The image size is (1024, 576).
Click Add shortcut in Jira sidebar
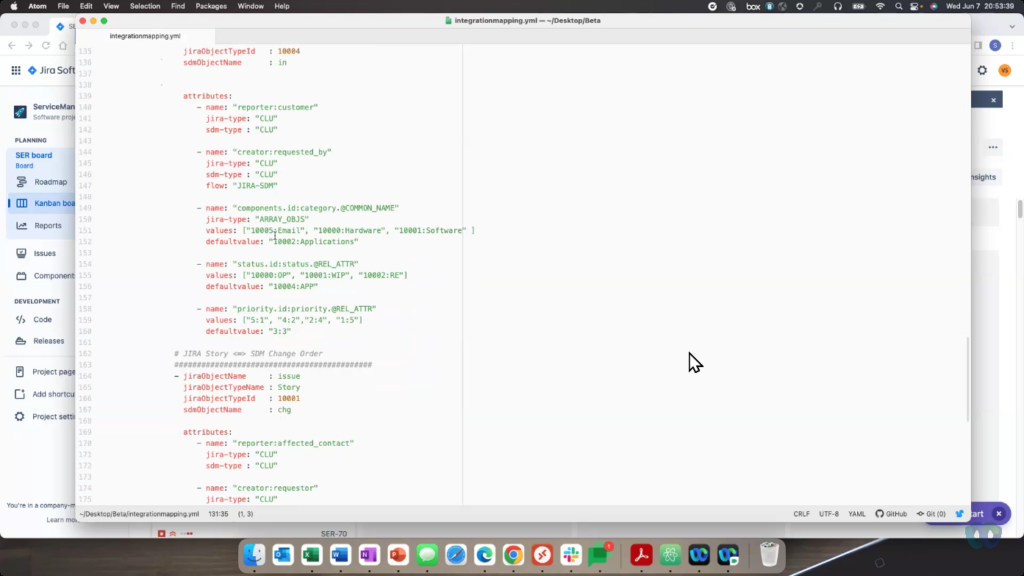[53, 394]
